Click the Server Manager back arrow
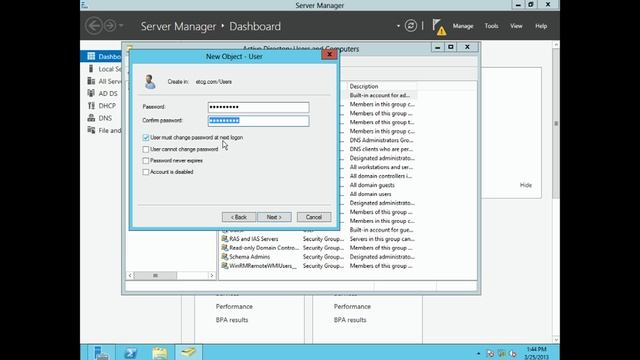Image resolution: width=640 pixels, height=360 pixels. coord(93,26)
